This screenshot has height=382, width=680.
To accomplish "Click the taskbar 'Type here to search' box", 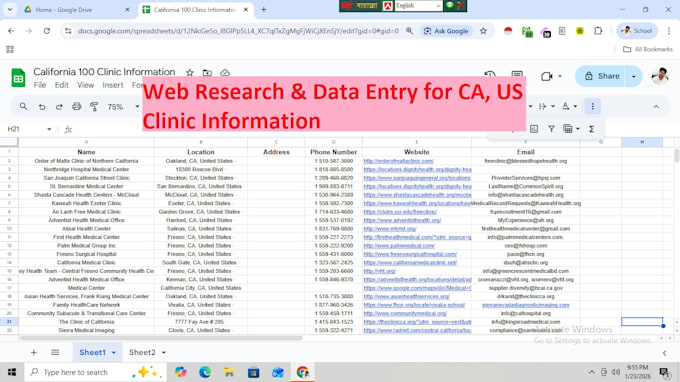I will [x=95, y=372].
